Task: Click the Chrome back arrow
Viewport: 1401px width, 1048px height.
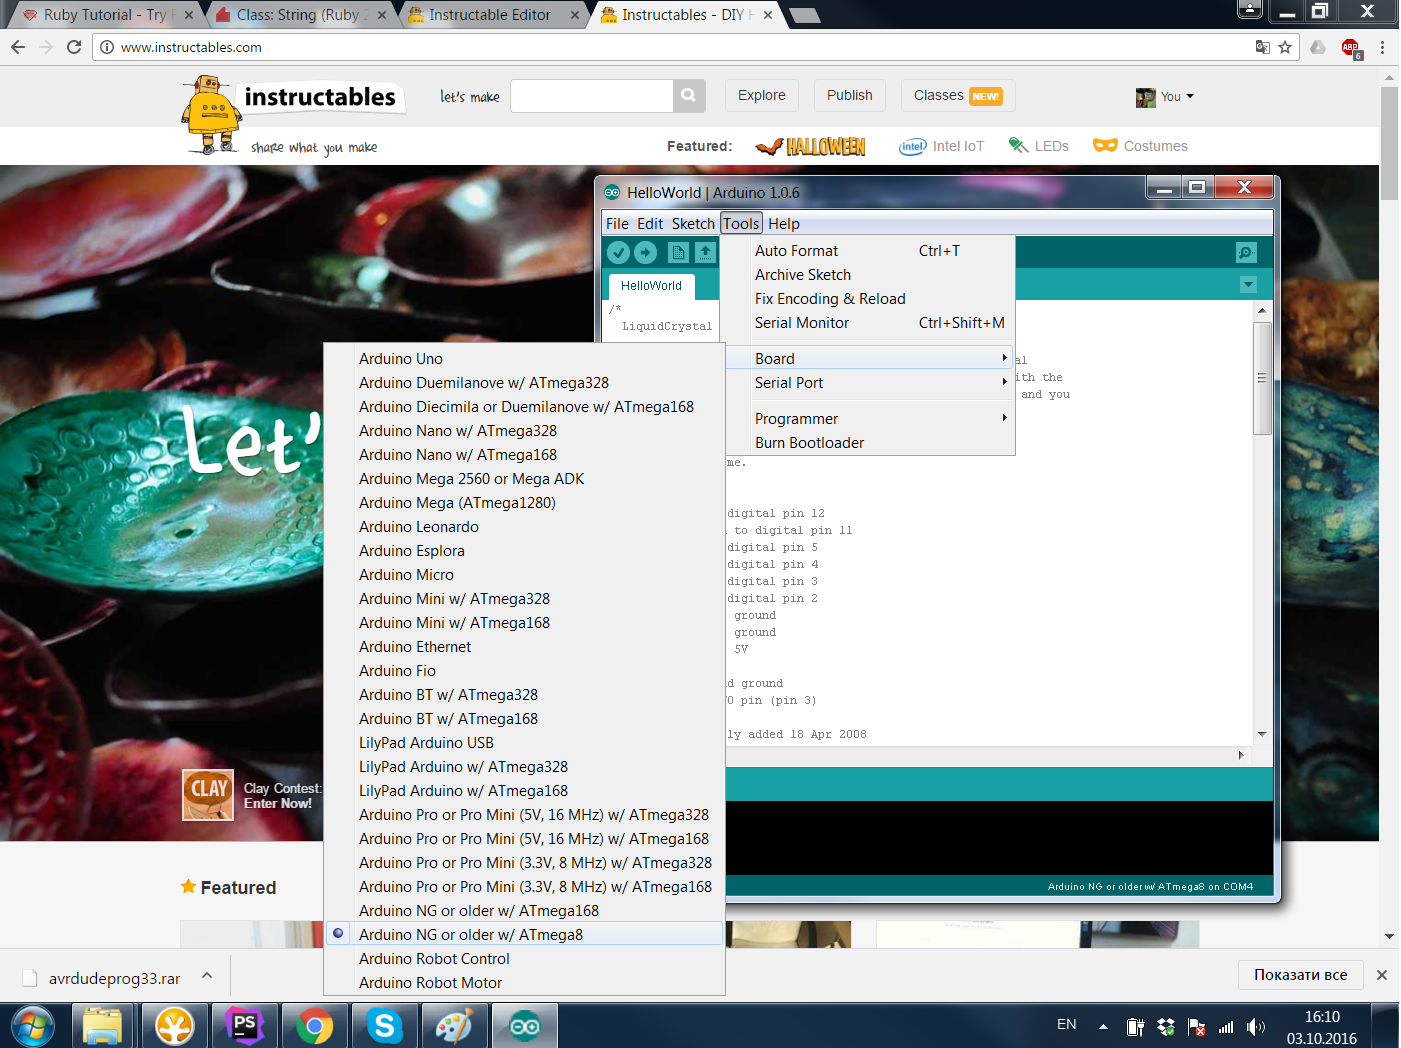Action: coord(17,47)
